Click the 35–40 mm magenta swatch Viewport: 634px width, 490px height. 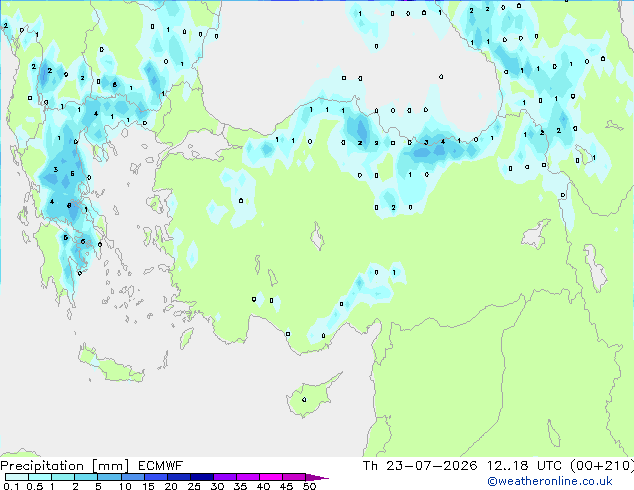click(248, 477)
